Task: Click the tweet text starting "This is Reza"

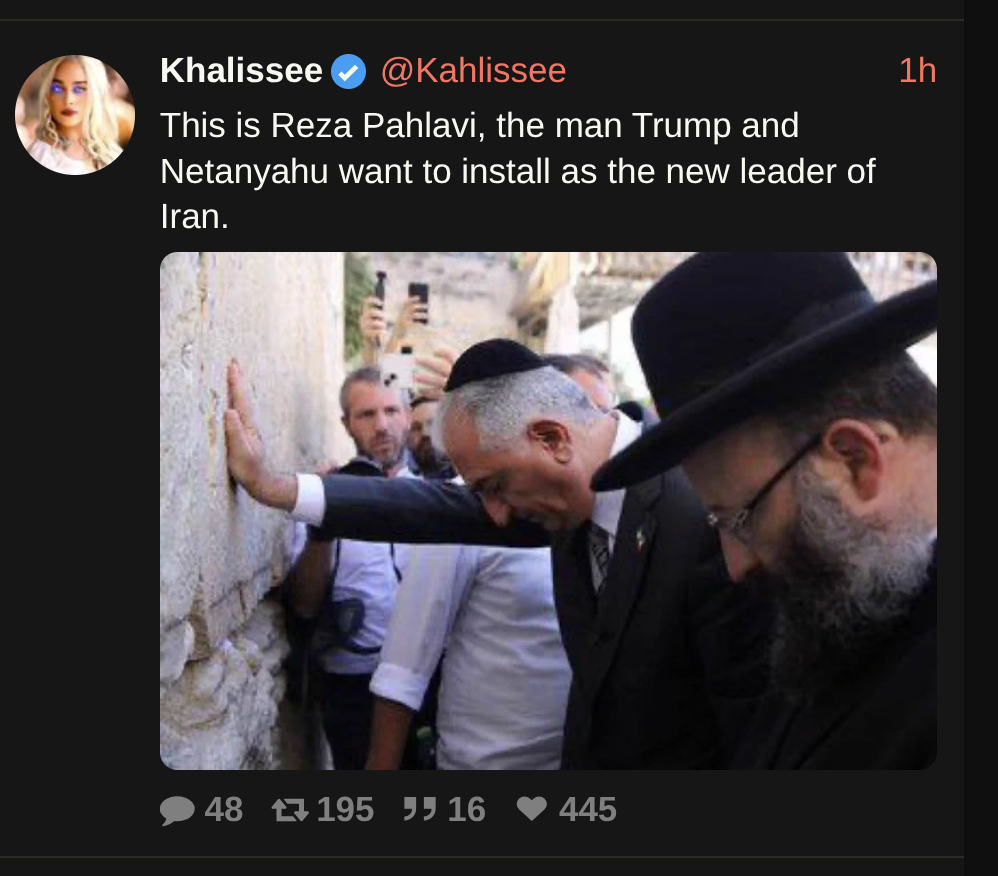Action: [x=517, y=171]
